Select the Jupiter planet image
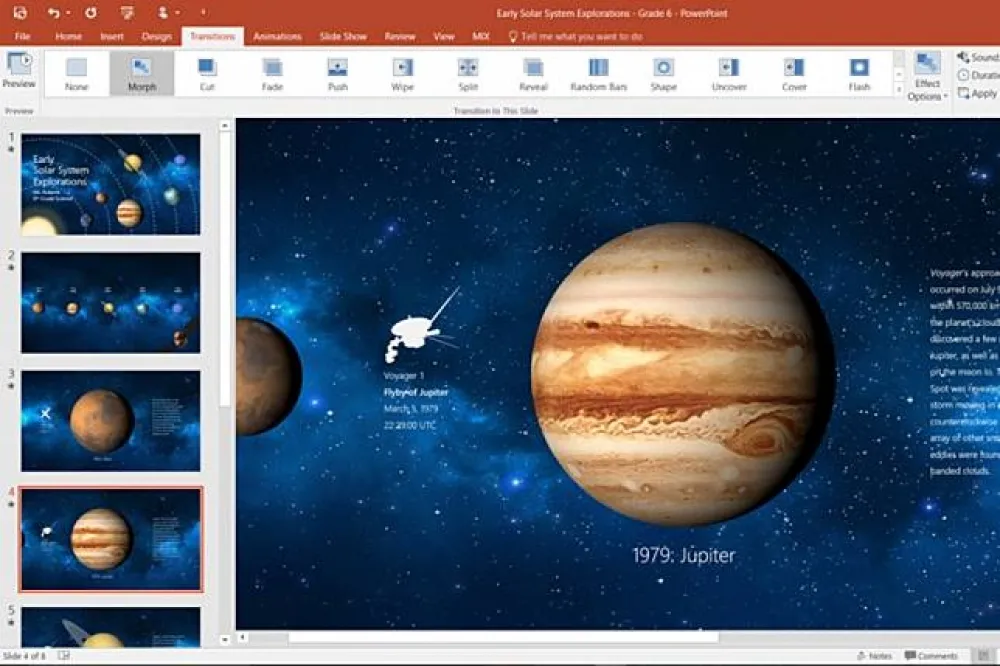 point(682,374)
